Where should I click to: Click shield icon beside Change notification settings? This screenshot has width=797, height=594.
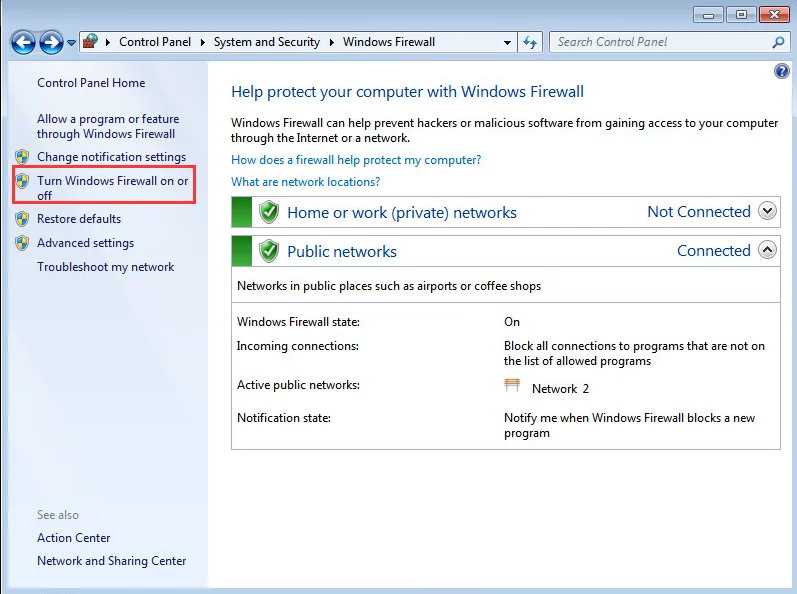(22, 157)
